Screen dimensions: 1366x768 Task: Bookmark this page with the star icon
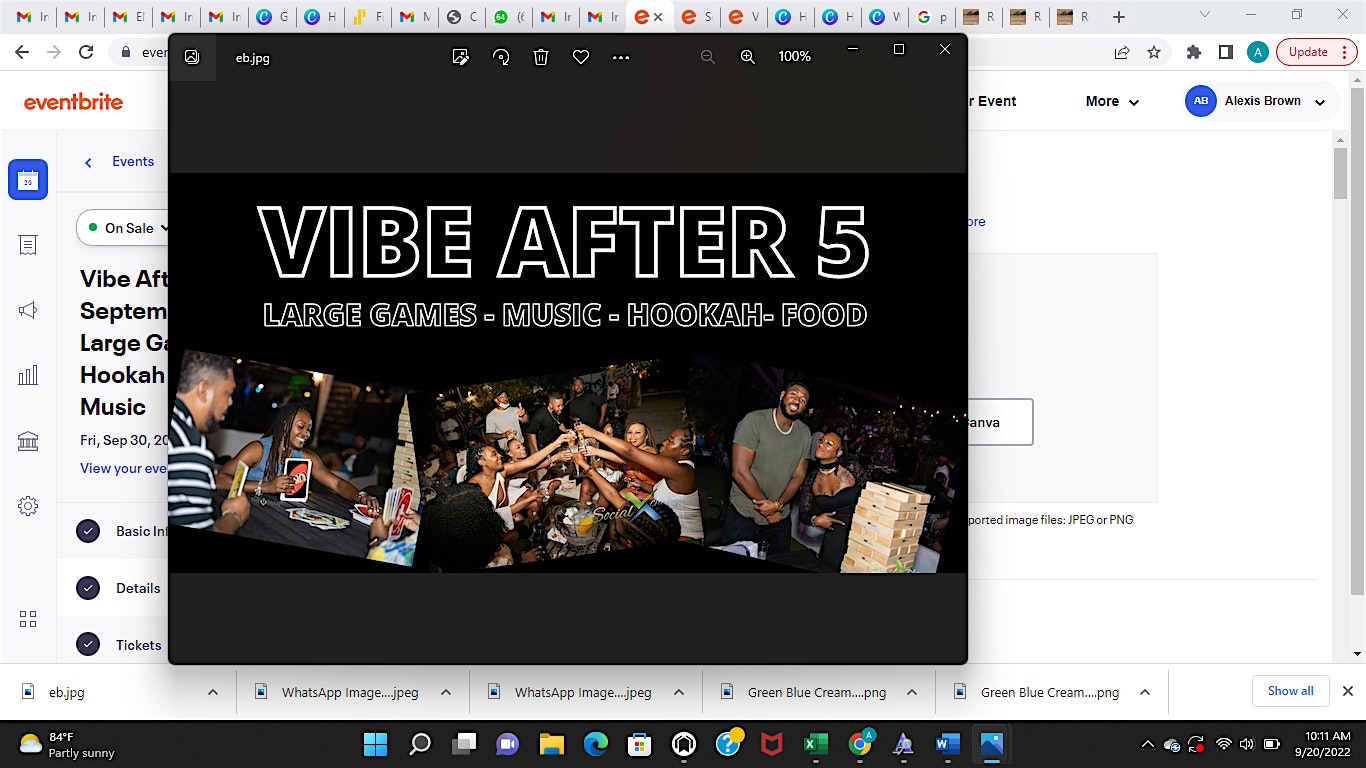coord(1154,52)
